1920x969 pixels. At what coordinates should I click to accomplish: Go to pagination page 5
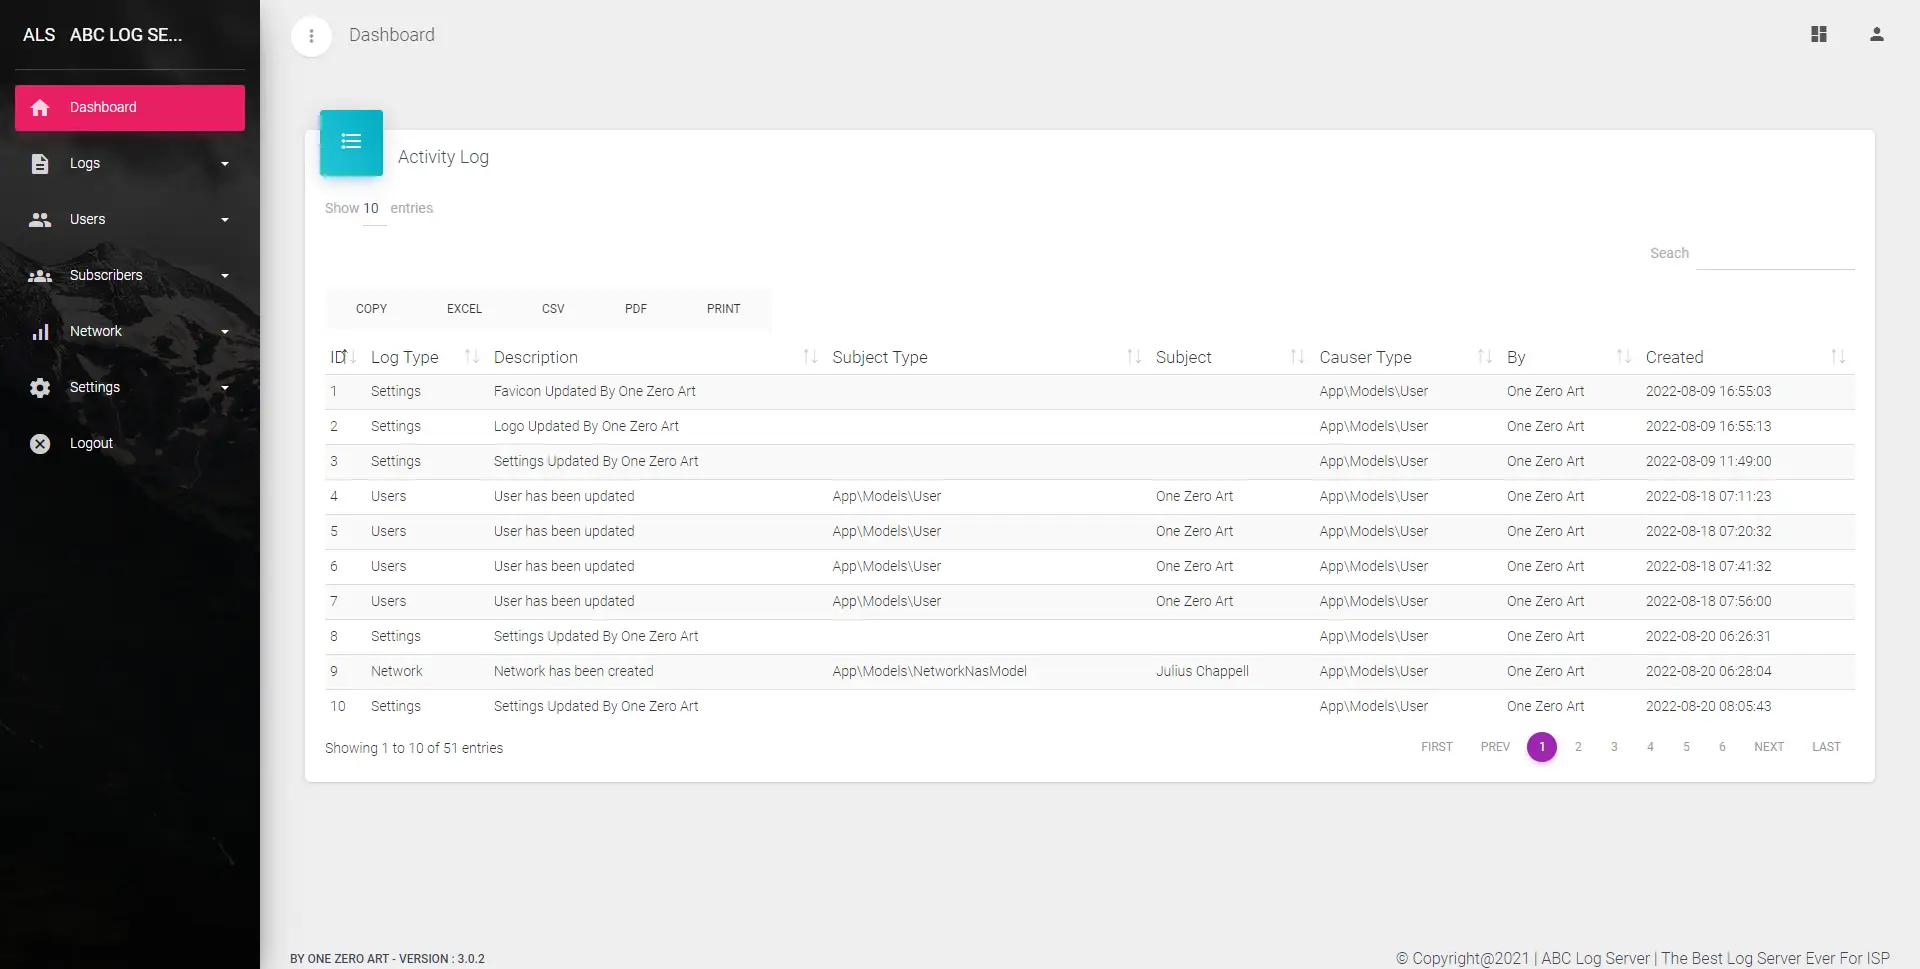1686,747
